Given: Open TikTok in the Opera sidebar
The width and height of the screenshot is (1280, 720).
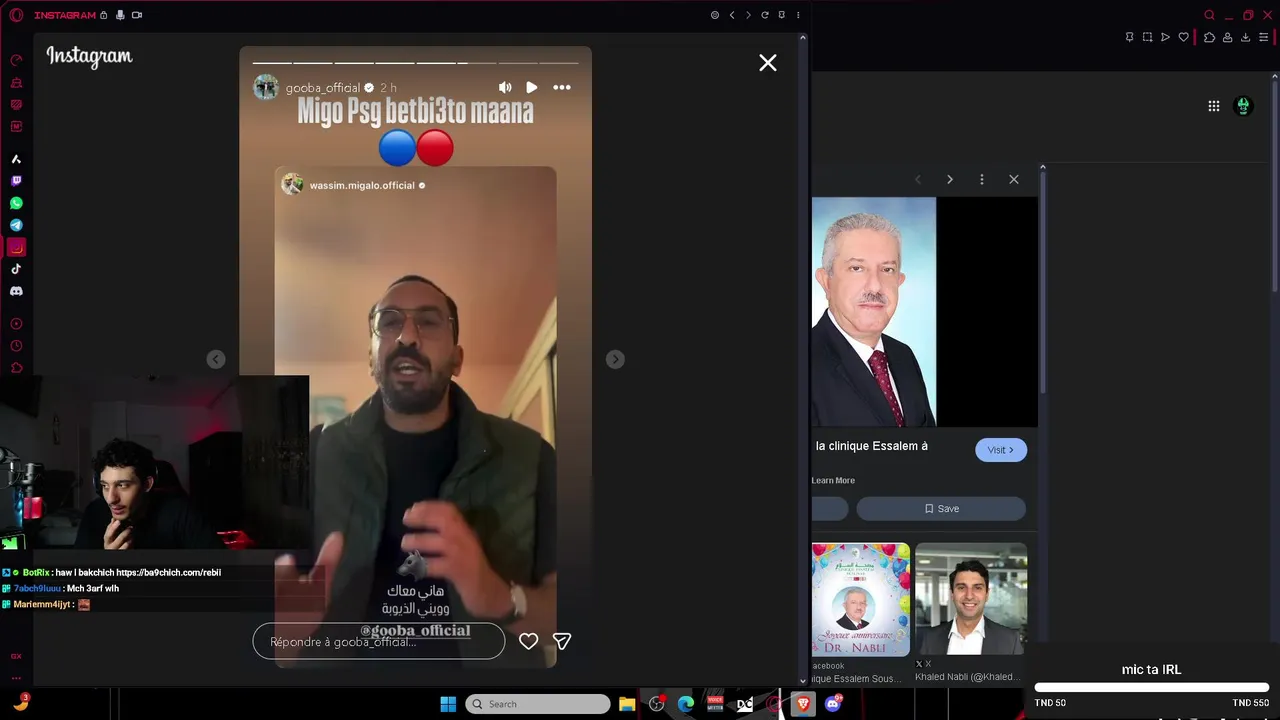Looking at the screenshot, I should [x=16, y=269].
